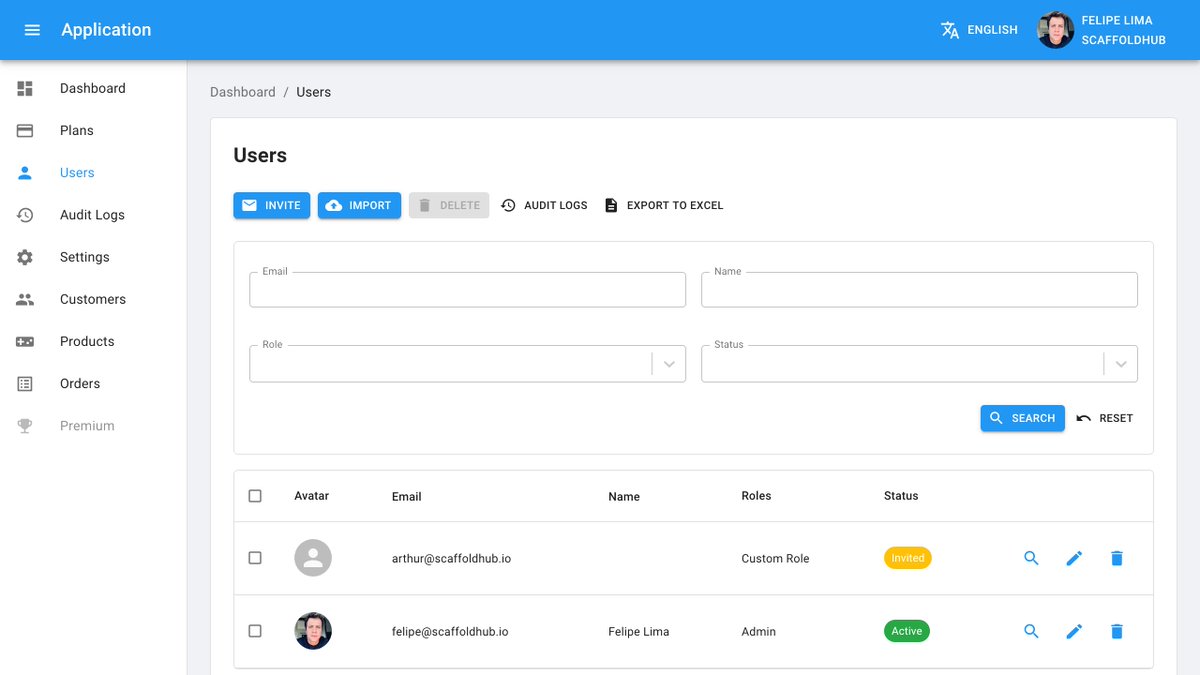The width and height of the screenshot is (1200, 675).
Task: Click the Status filter field
Action: pyautogui.click(x=919, y=364)
